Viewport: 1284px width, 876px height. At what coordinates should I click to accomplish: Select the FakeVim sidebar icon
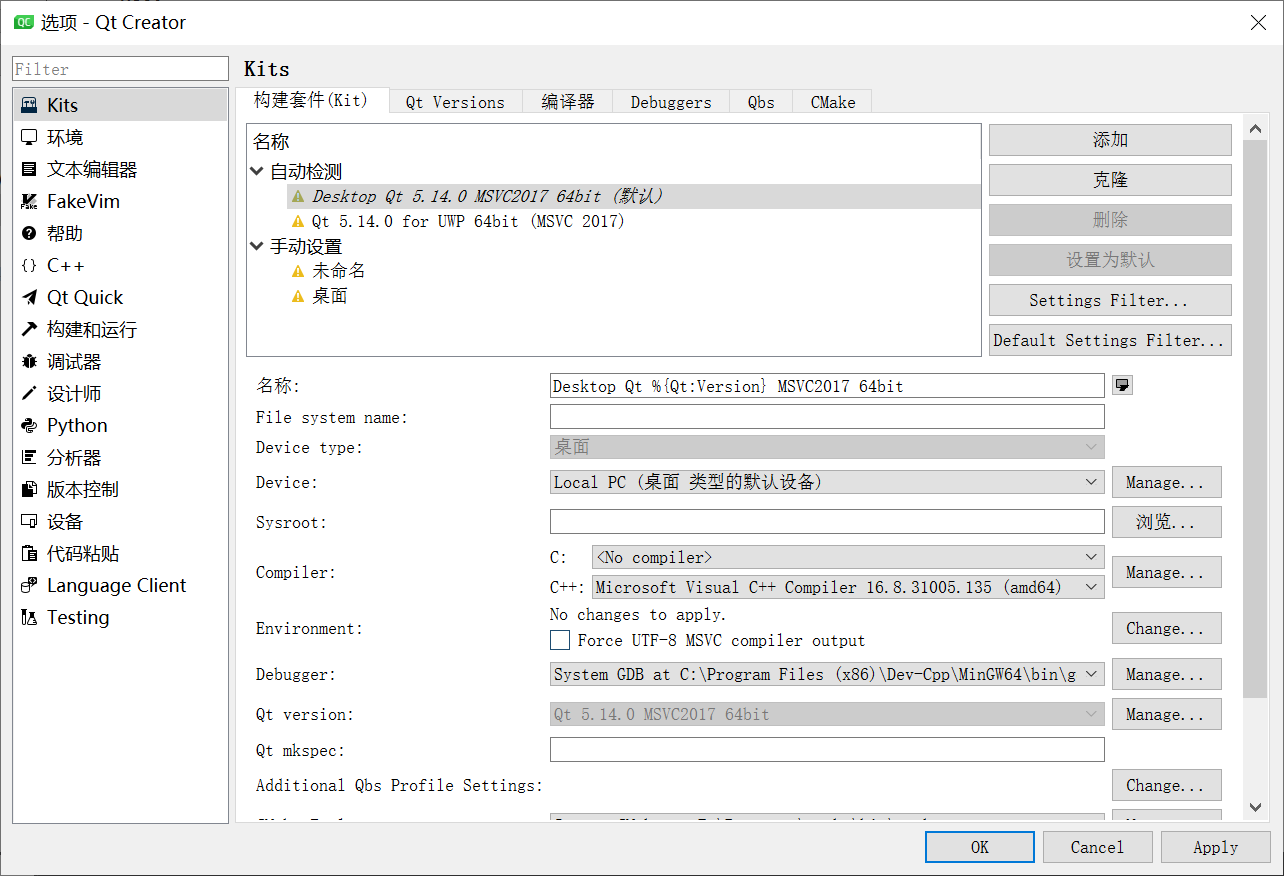pyautogui.click(x=75, y=201)
